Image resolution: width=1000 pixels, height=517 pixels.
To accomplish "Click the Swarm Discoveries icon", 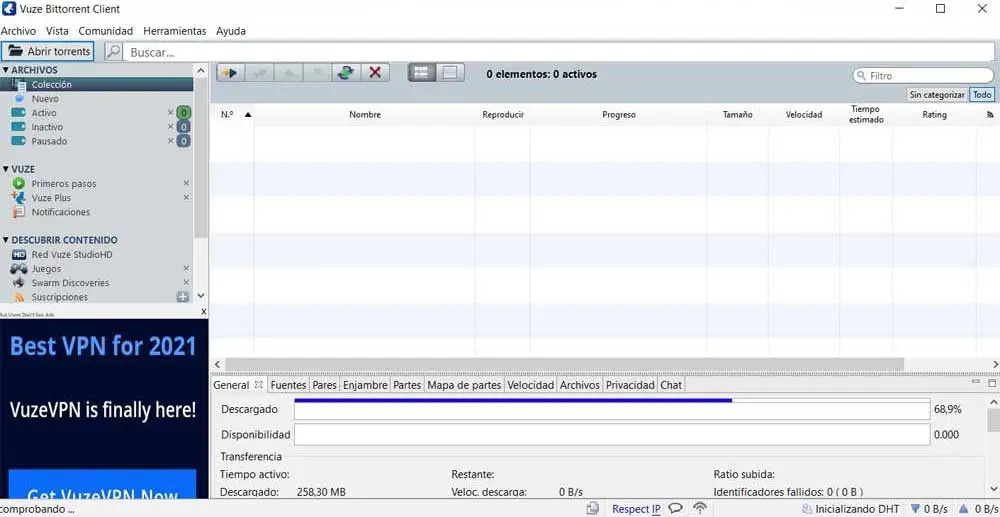I will click(18, 282).
